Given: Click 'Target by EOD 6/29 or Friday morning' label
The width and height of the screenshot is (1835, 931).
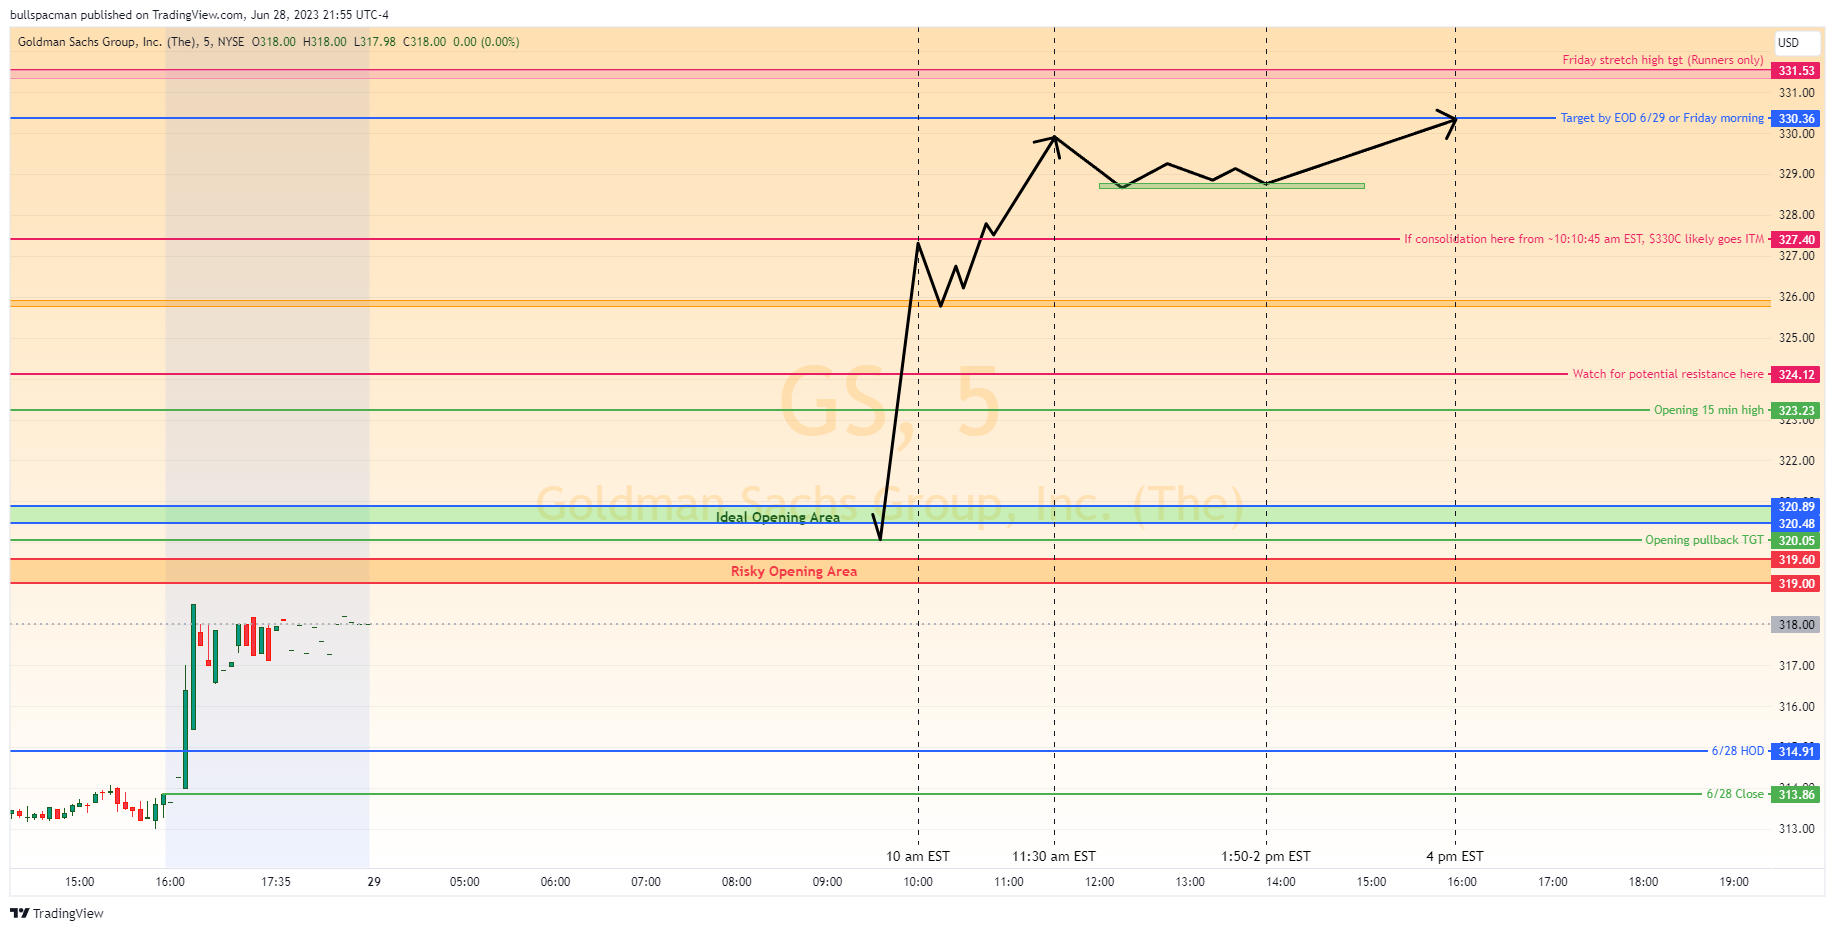Looking at the screenshot, I should 1662,118.
